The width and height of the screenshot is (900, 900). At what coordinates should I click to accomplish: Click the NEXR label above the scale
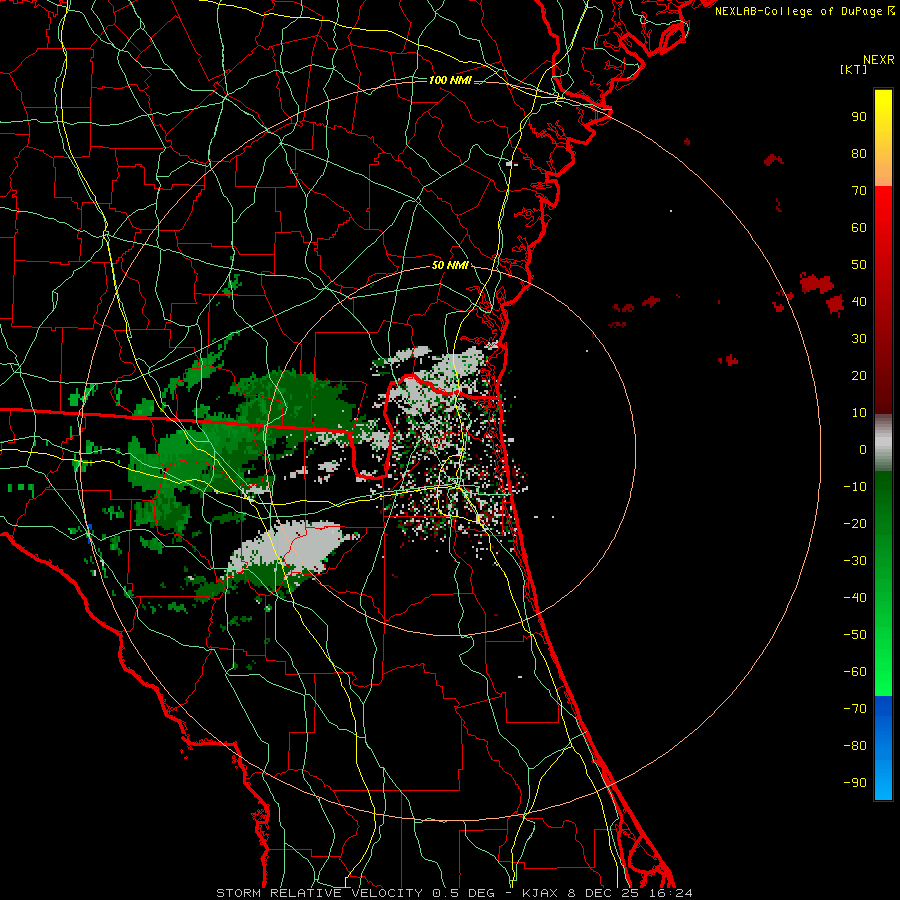click(x=878, y=60)
